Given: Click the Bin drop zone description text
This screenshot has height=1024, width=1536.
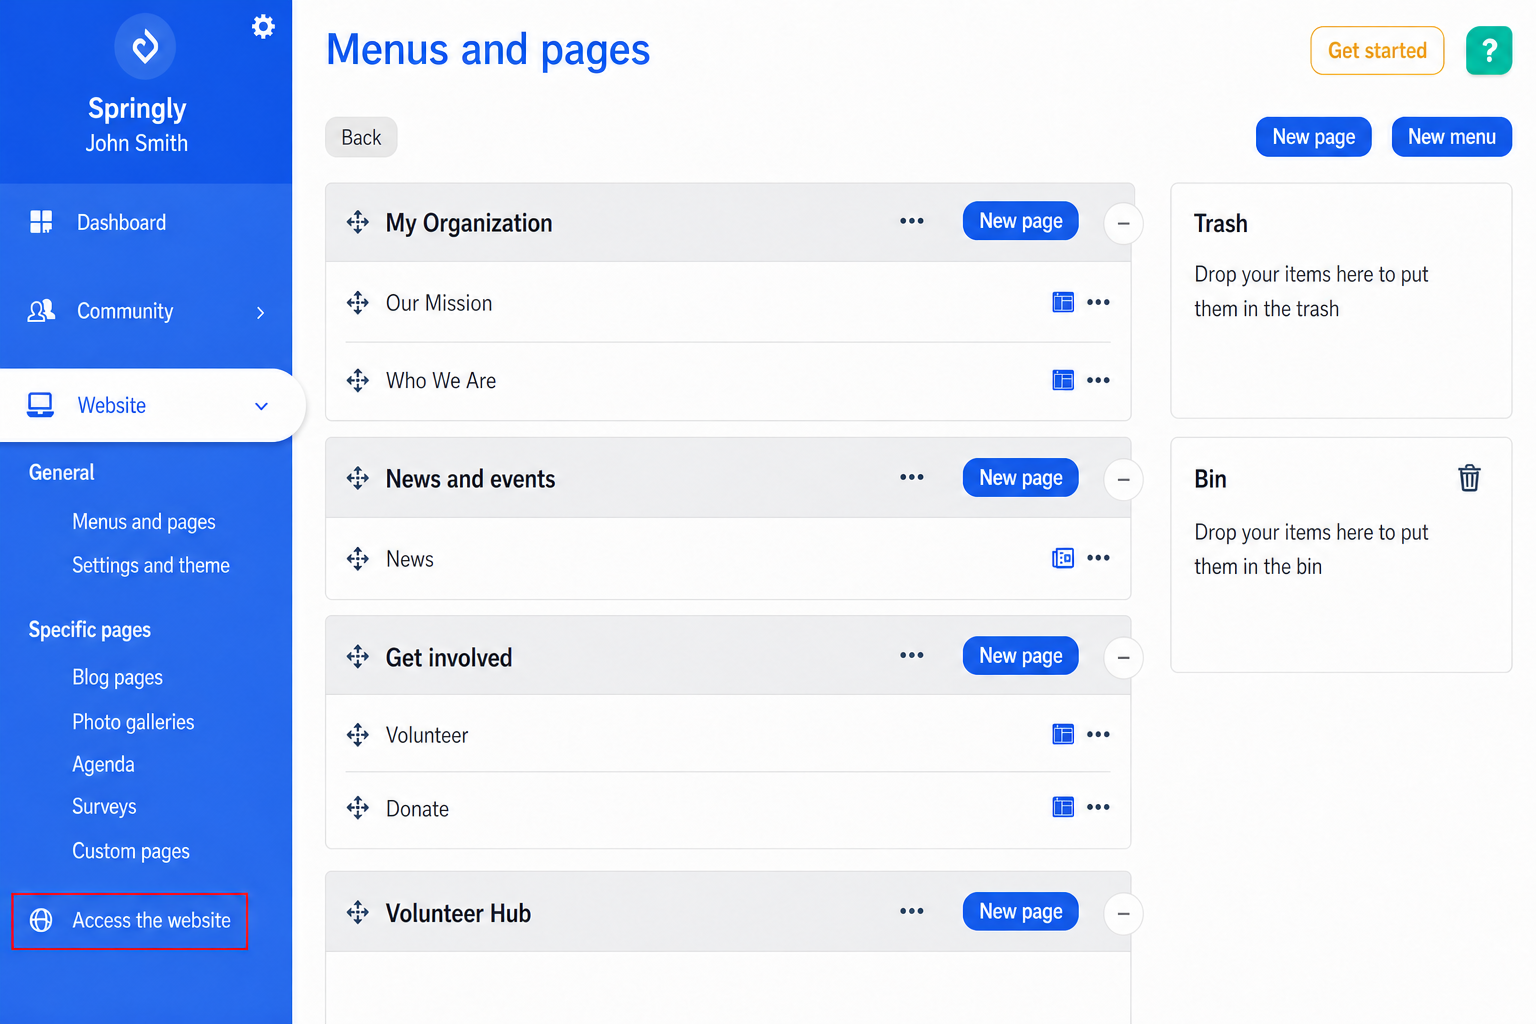Looking at the screenshot, I should coord(1311,549).
